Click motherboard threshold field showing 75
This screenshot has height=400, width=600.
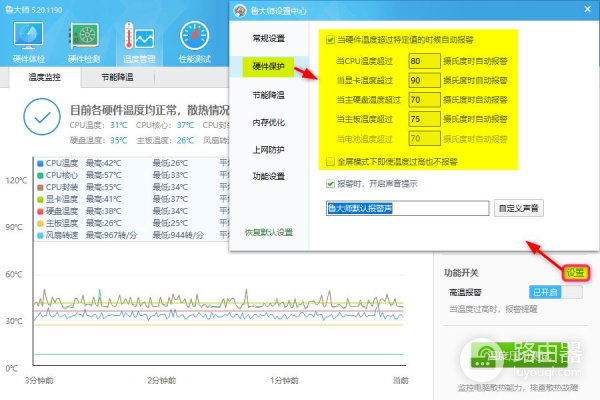point(424,119)
